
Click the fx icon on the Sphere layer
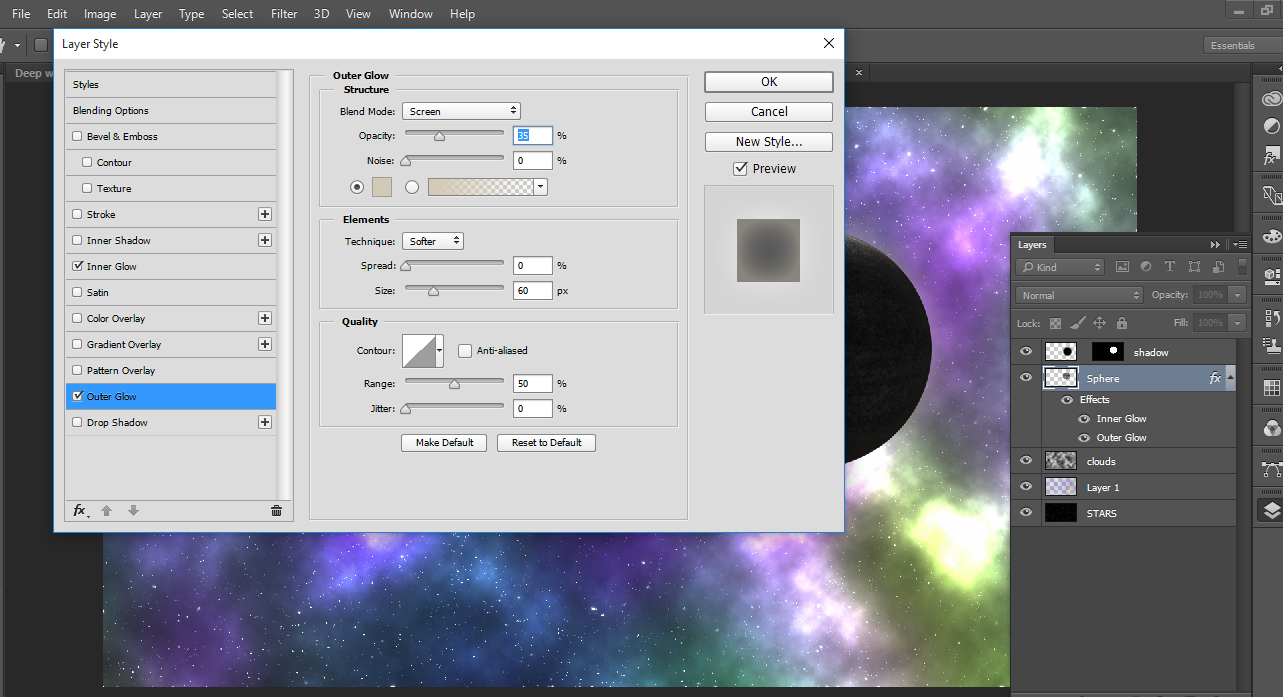pos(1215,378)
